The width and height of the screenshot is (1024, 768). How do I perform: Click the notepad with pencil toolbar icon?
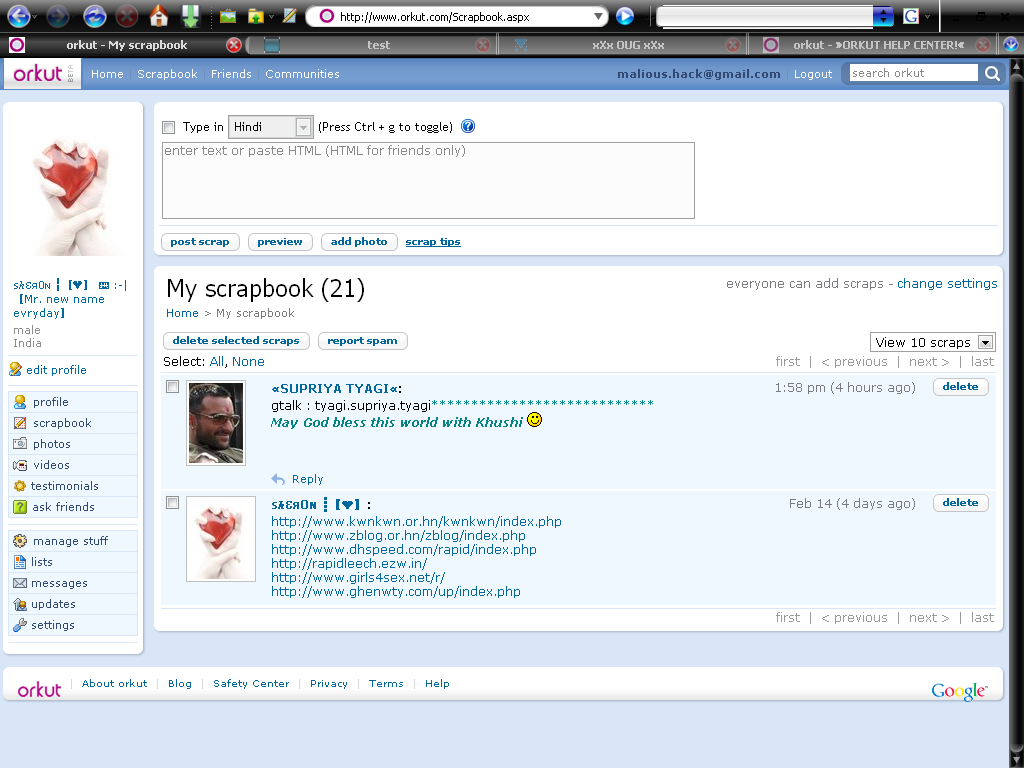(289, 16)
